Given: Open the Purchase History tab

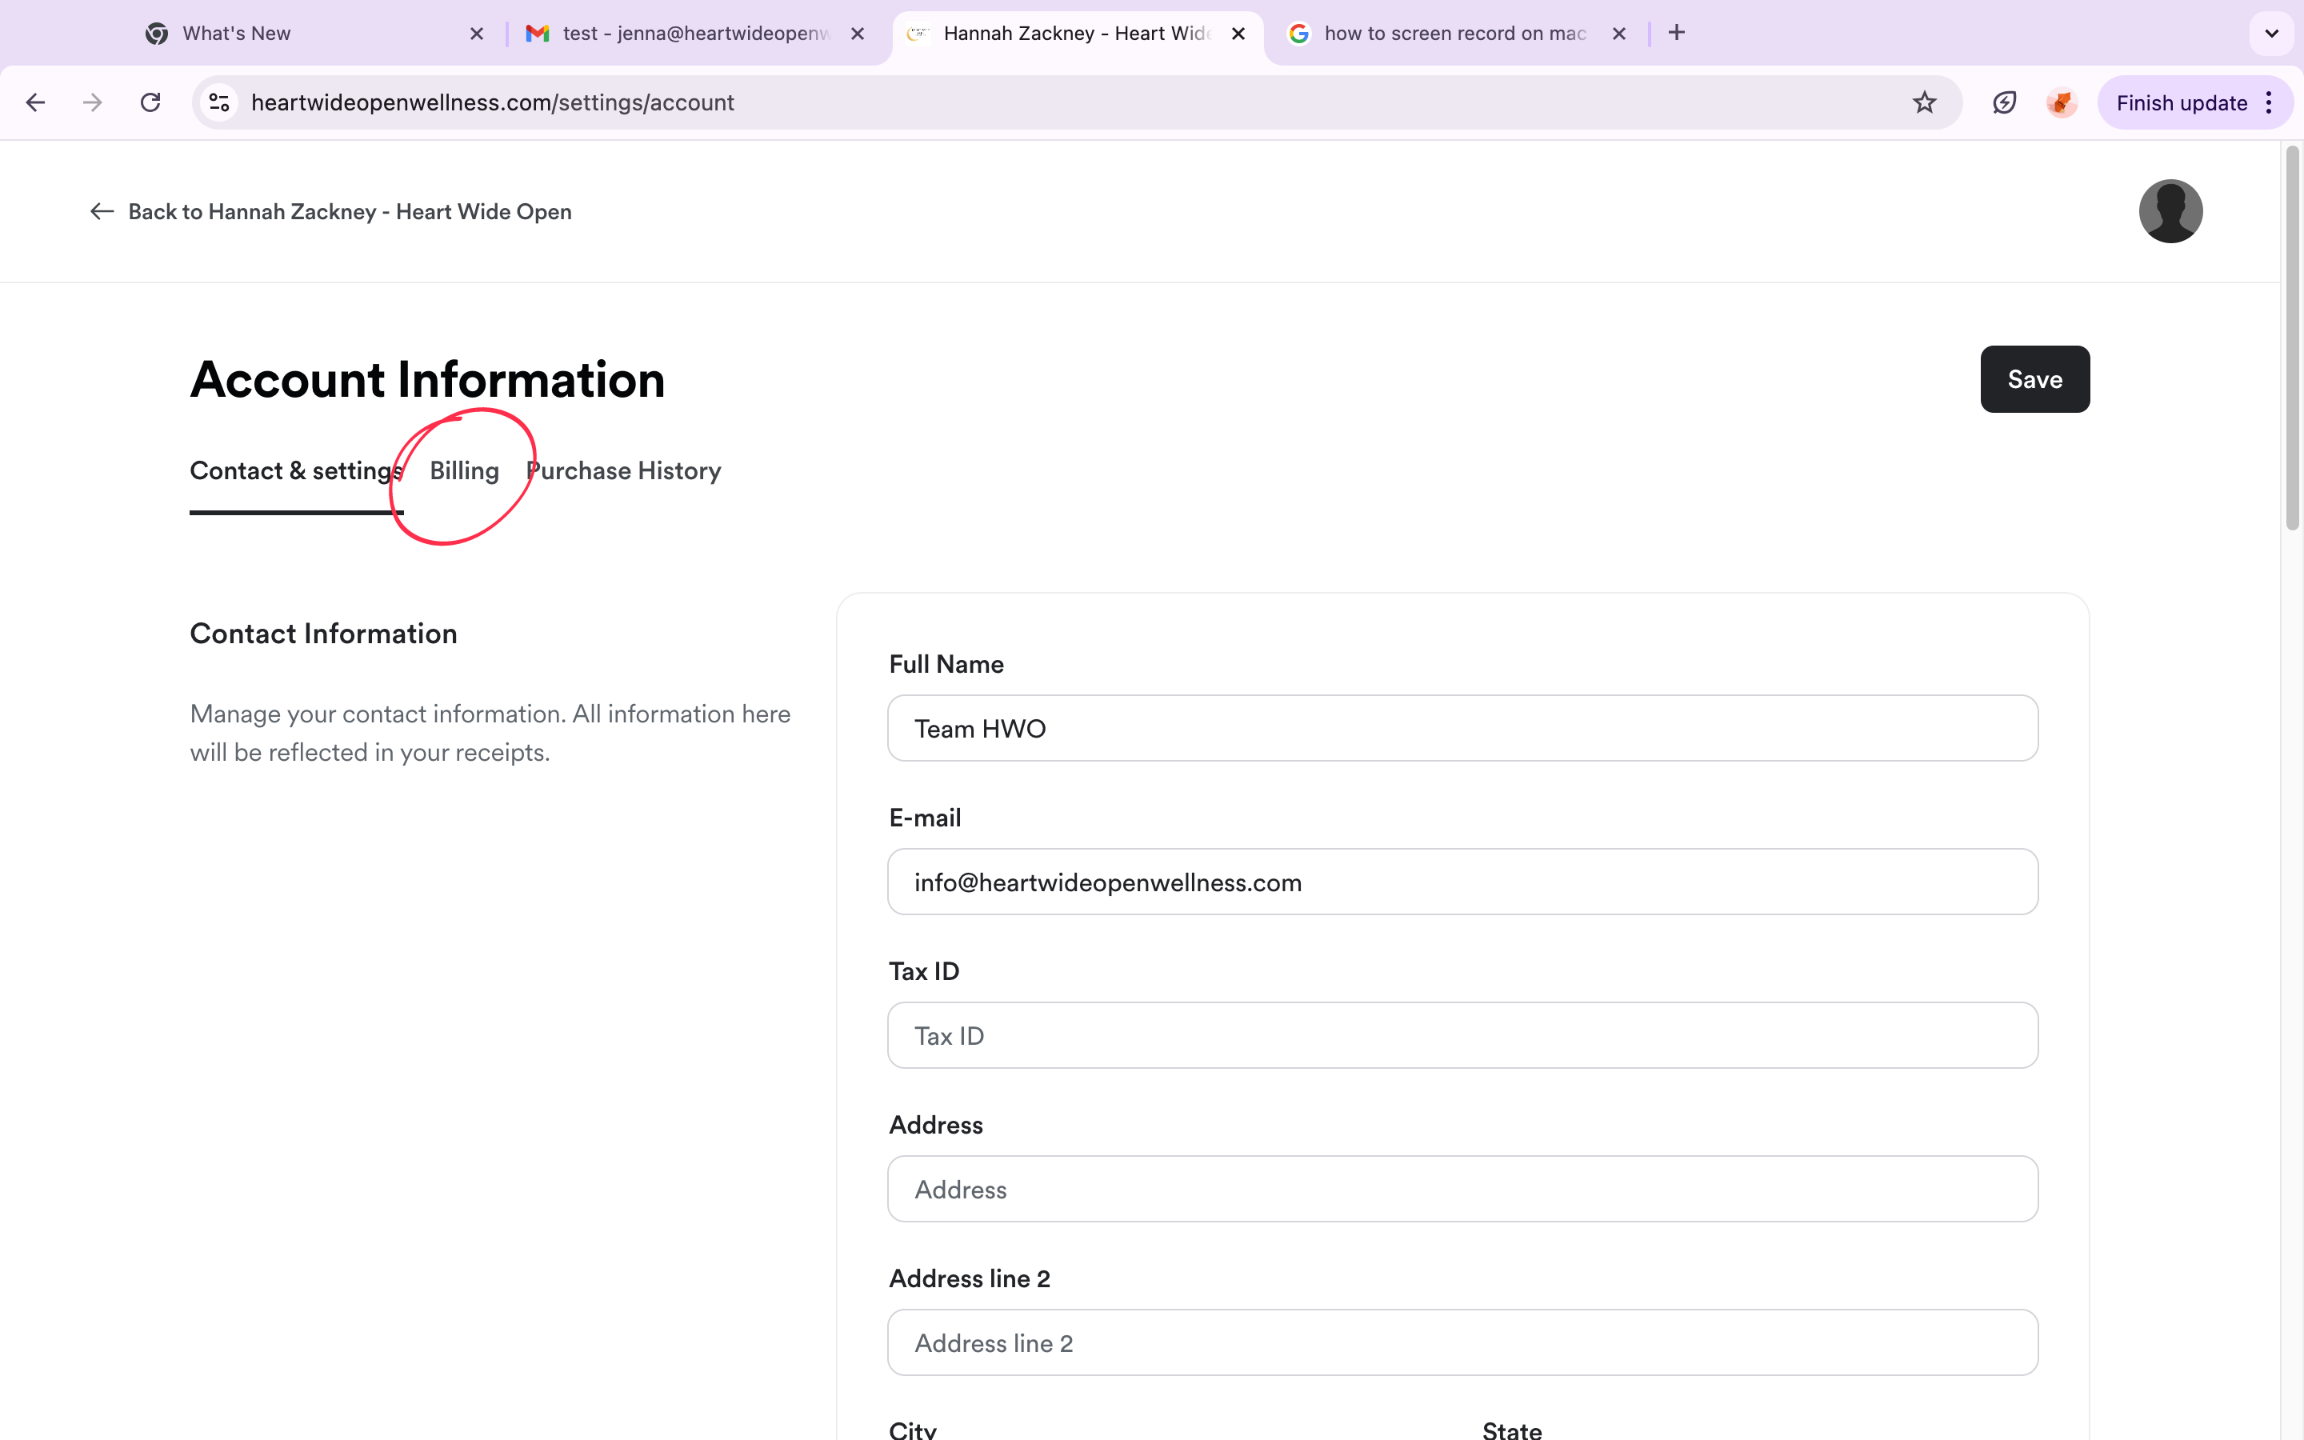Looking at the screenshot, I should point(624,471).
